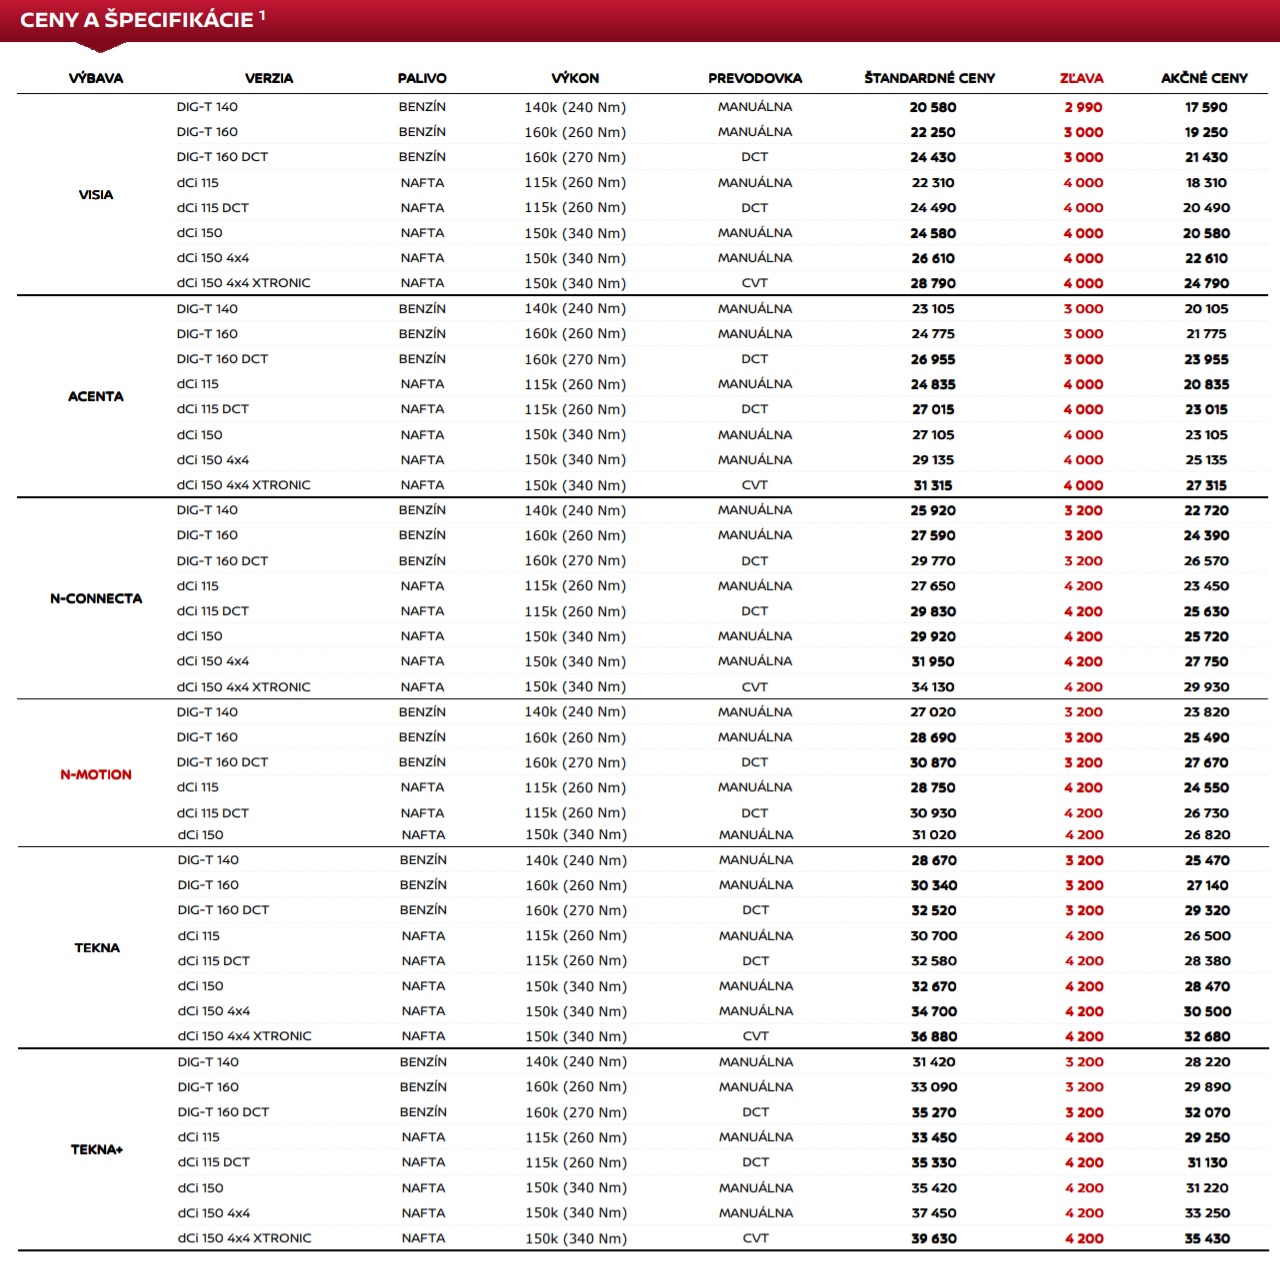Select standard price 35 270
This screenshot has height=1272, width=1280.
pos(934,1113)
